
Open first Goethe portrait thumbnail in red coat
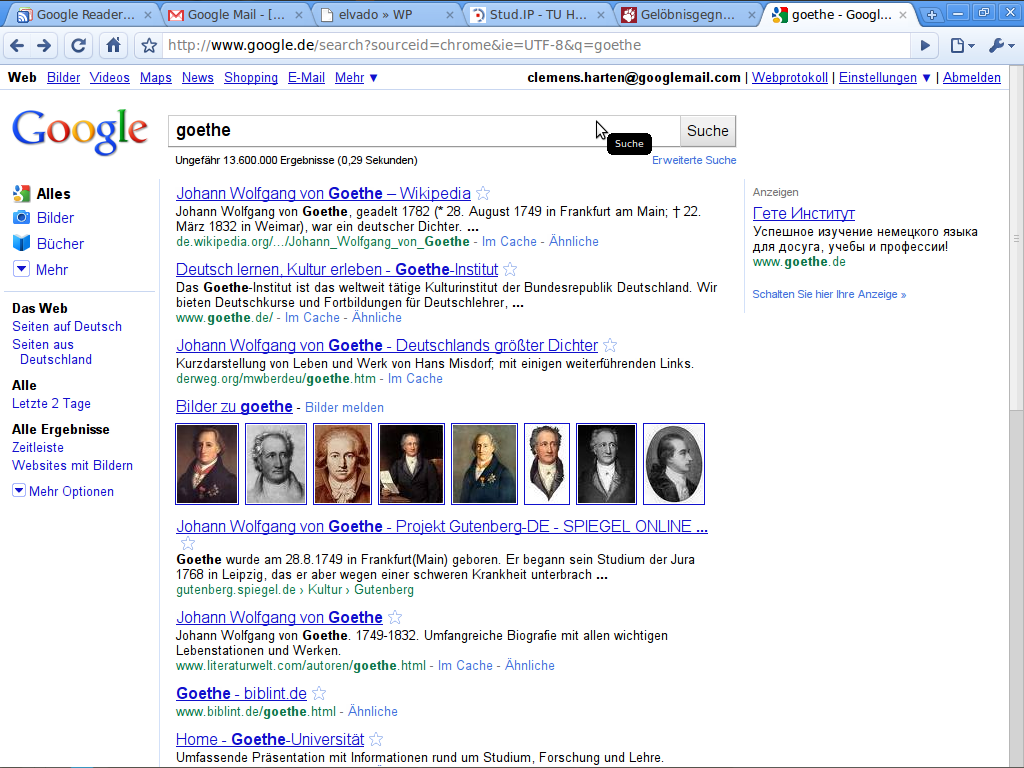click(x=207, y=464)
